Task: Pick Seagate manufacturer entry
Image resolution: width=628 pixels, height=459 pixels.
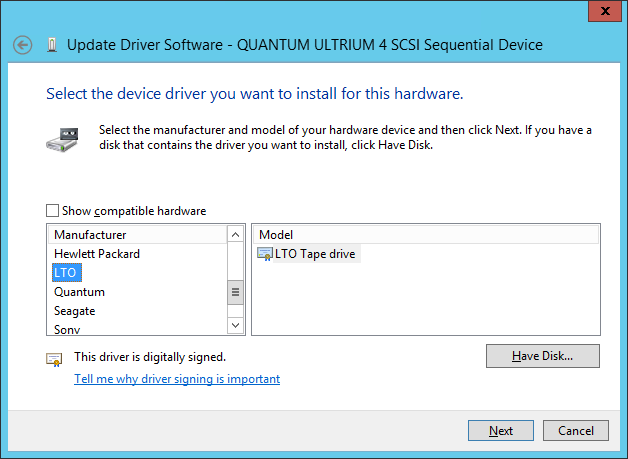Action: click(74, 311)
